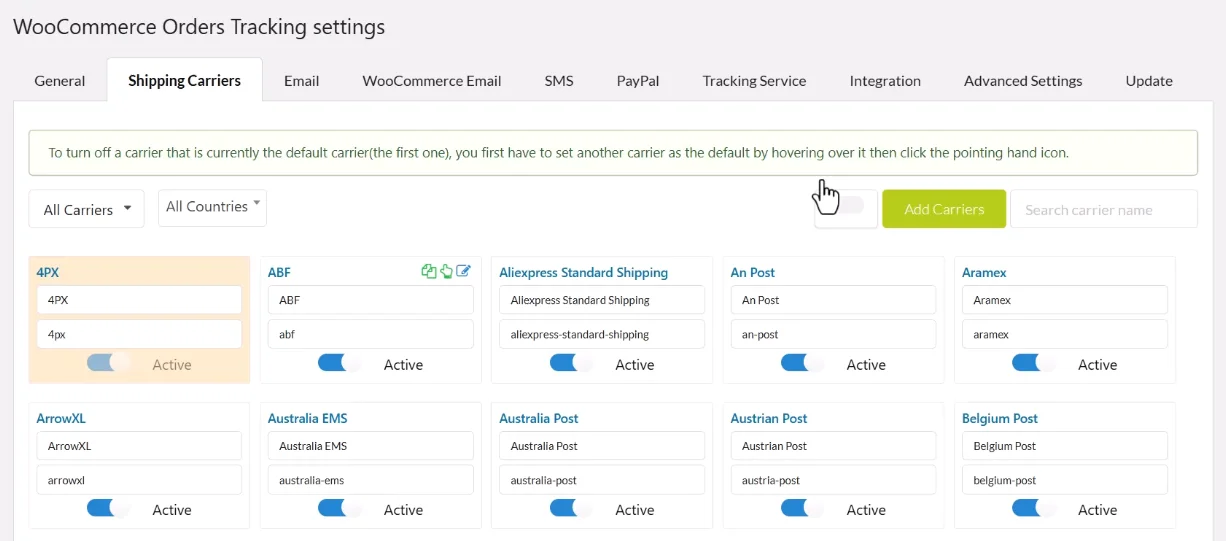Viewport: 1226px width, 541px height.
Task: Click the An Post carrier title
Action: point(753,272)
